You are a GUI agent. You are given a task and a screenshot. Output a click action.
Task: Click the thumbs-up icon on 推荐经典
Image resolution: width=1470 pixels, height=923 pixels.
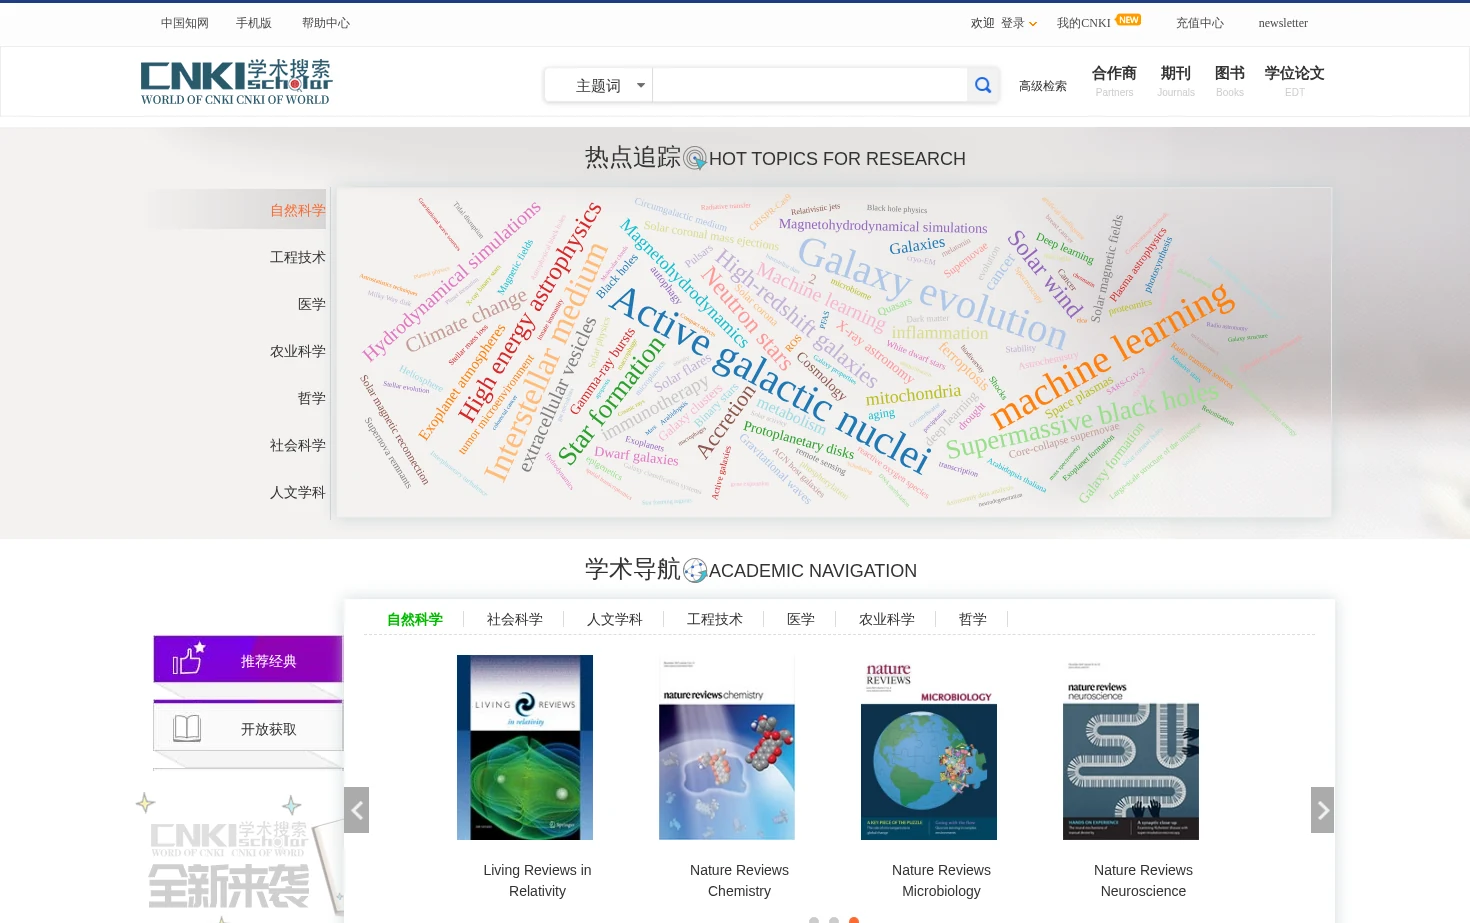pos(188,658)
